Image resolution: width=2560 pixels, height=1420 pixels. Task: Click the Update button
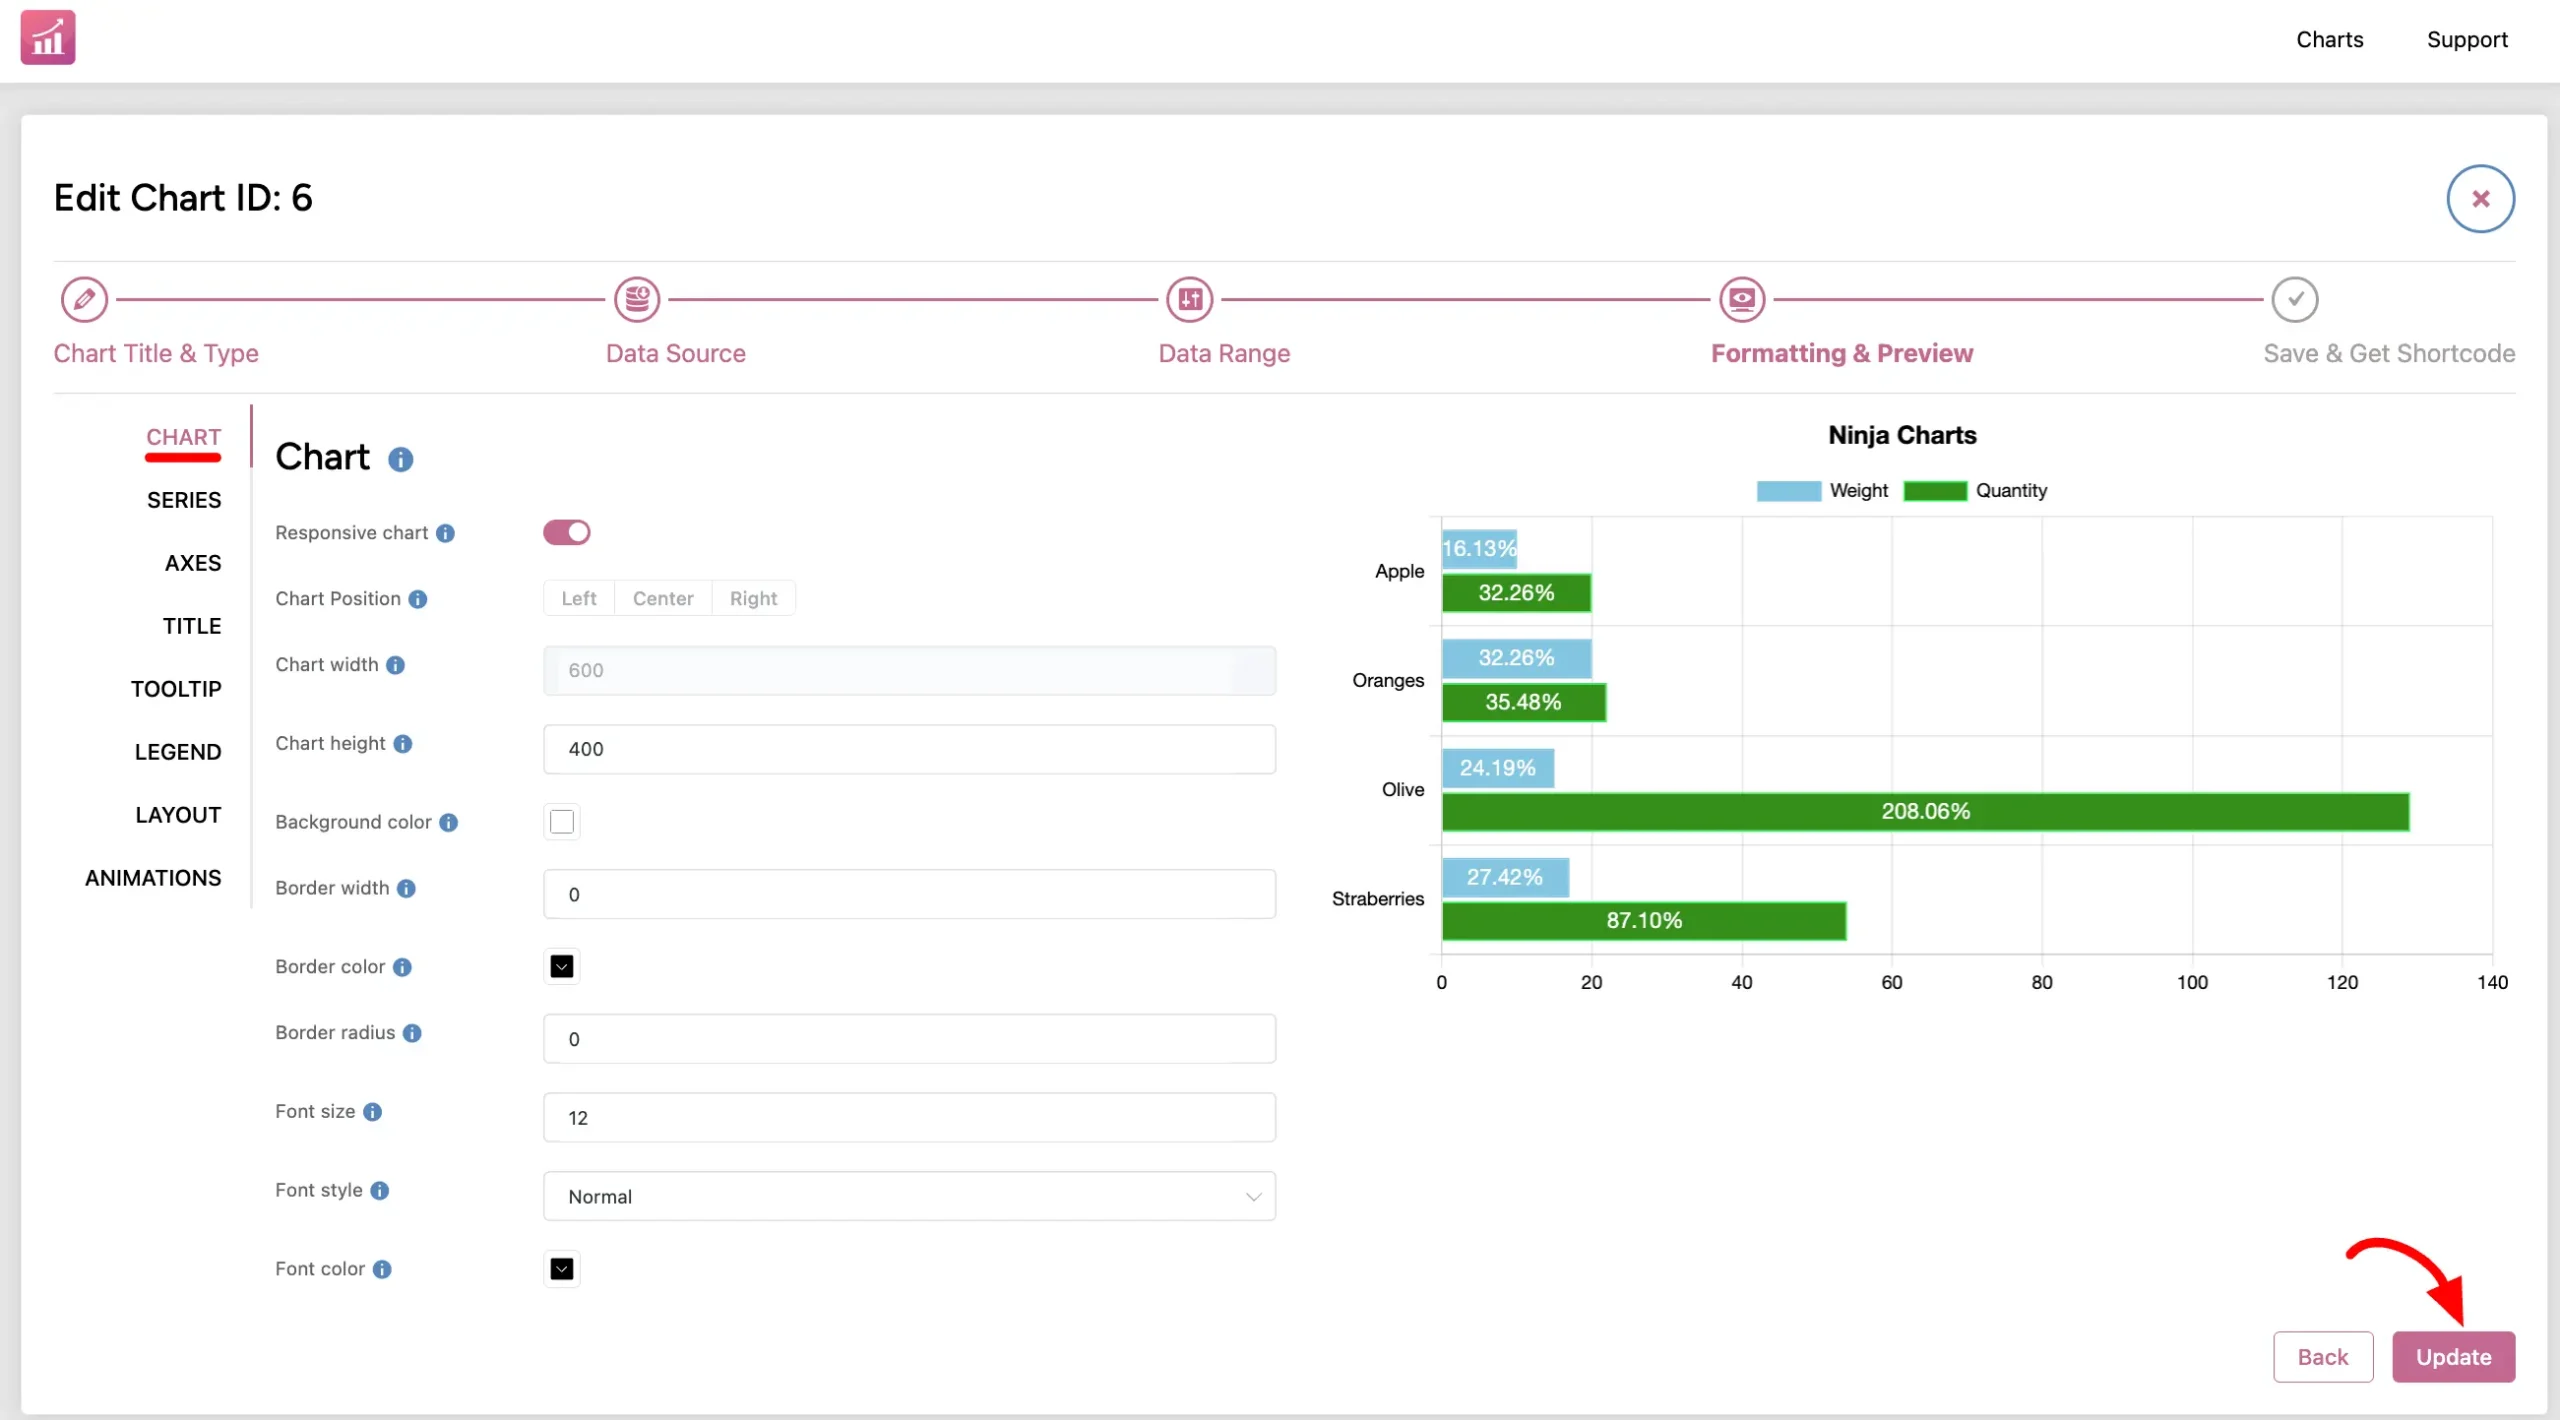point(2453,1357)
